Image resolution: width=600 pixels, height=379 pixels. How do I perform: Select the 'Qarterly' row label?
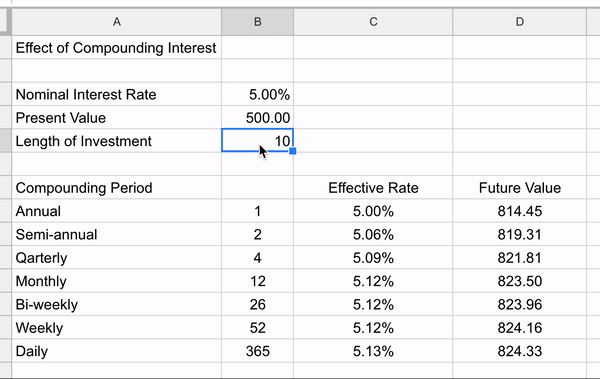pos(116,258)
